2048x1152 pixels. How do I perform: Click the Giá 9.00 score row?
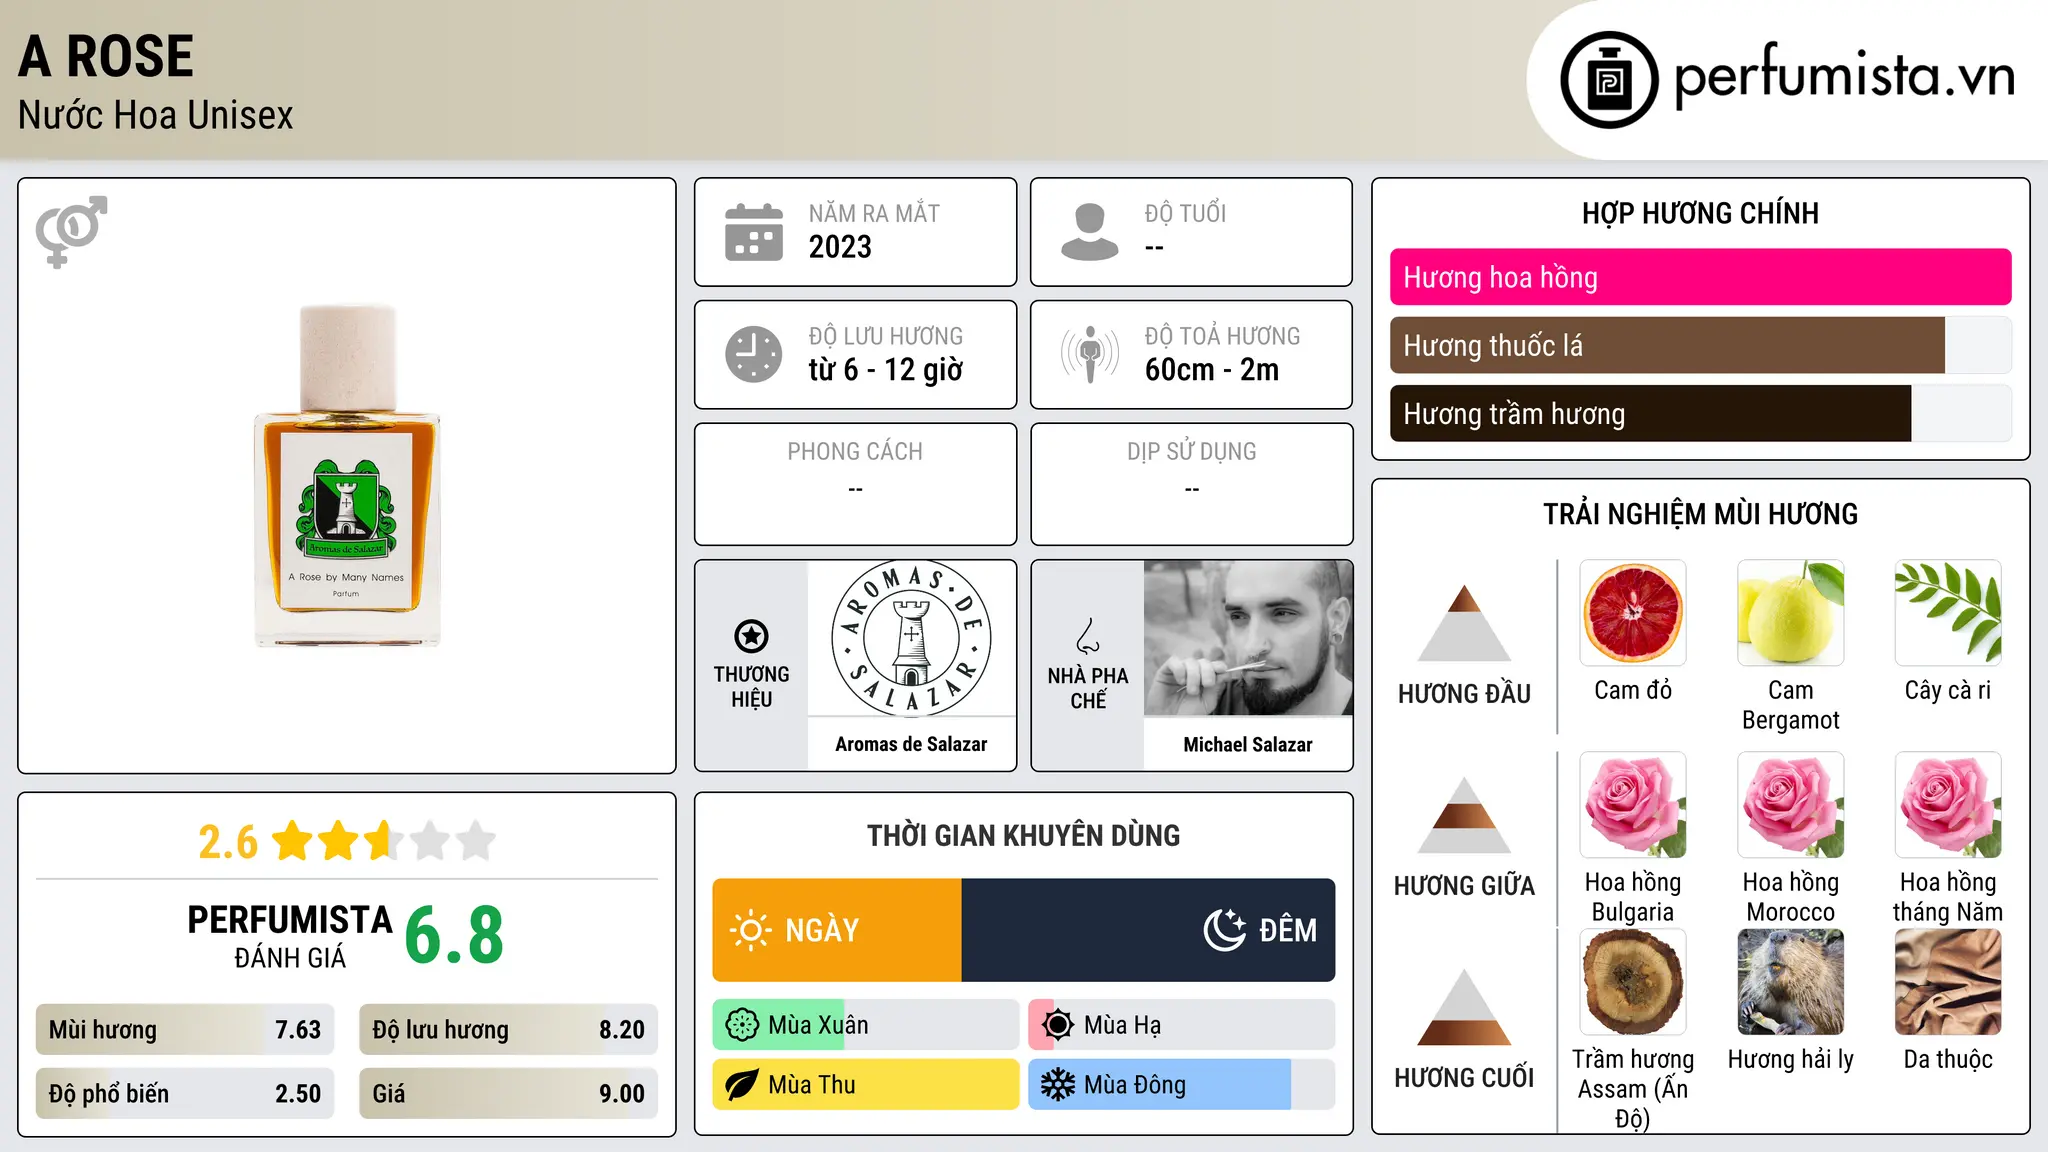[x=509, y=1094]
